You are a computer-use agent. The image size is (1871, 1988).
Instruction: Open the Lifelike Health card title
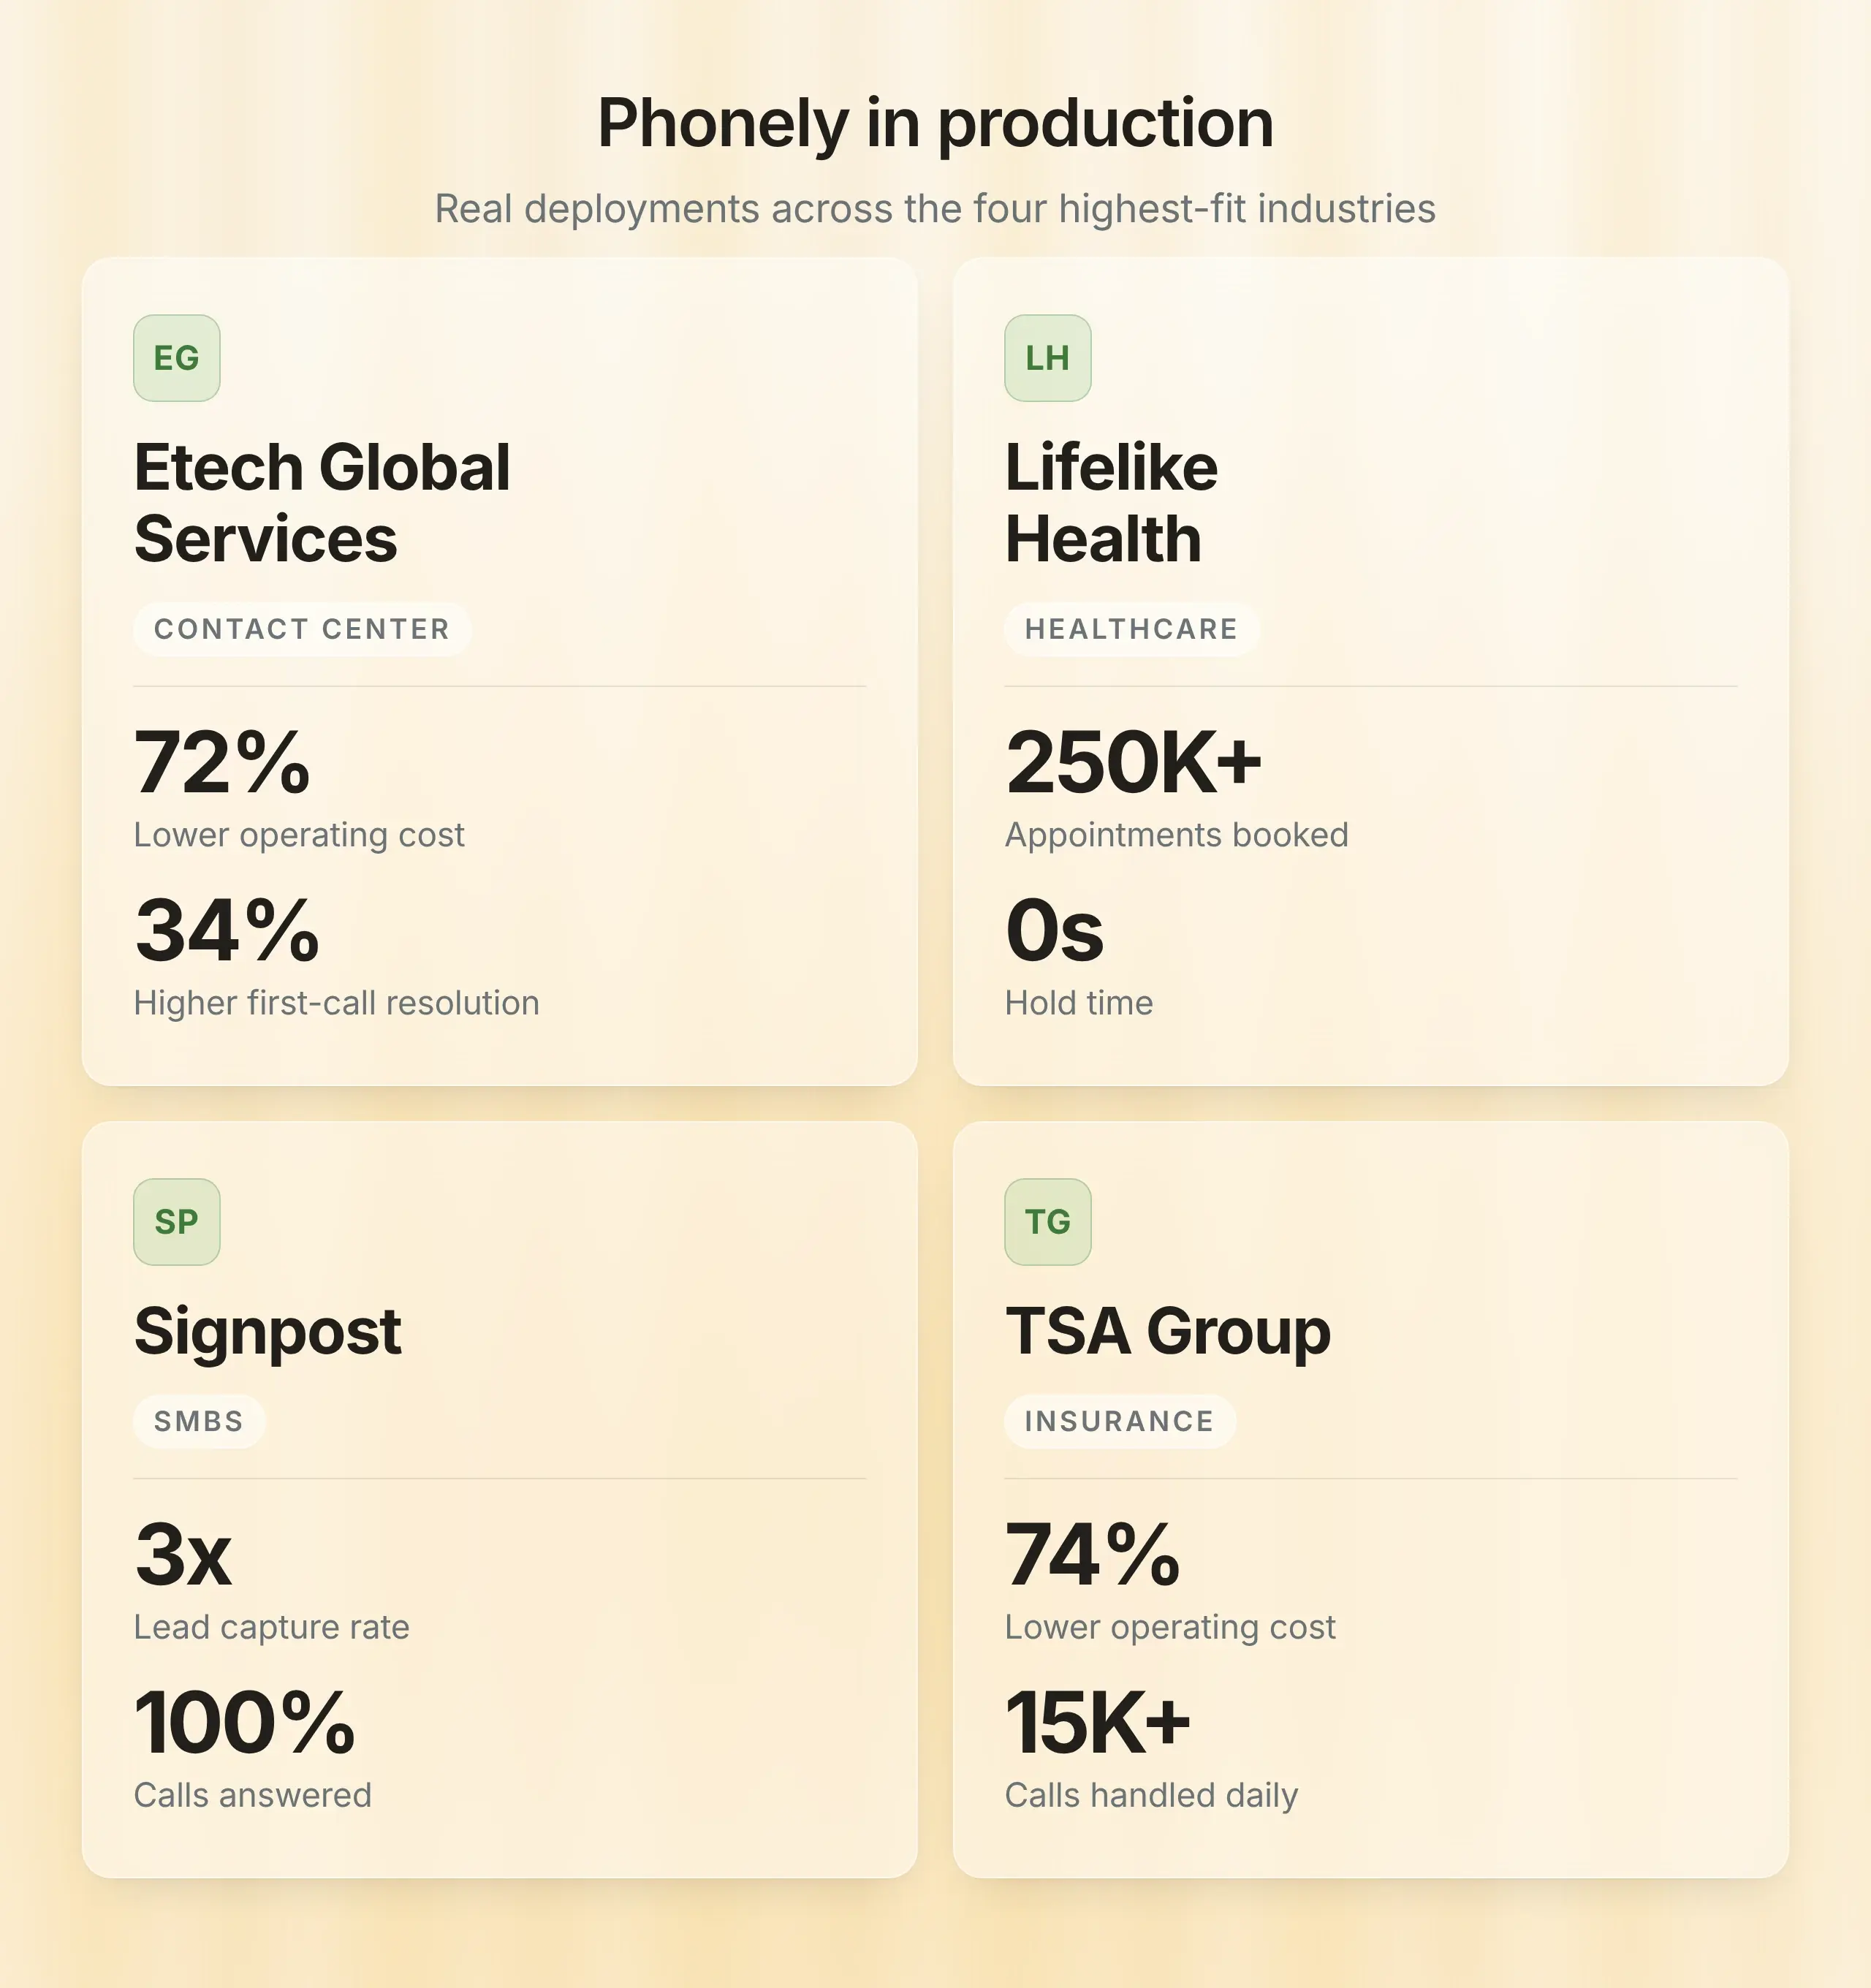(x=1111, y=503)
